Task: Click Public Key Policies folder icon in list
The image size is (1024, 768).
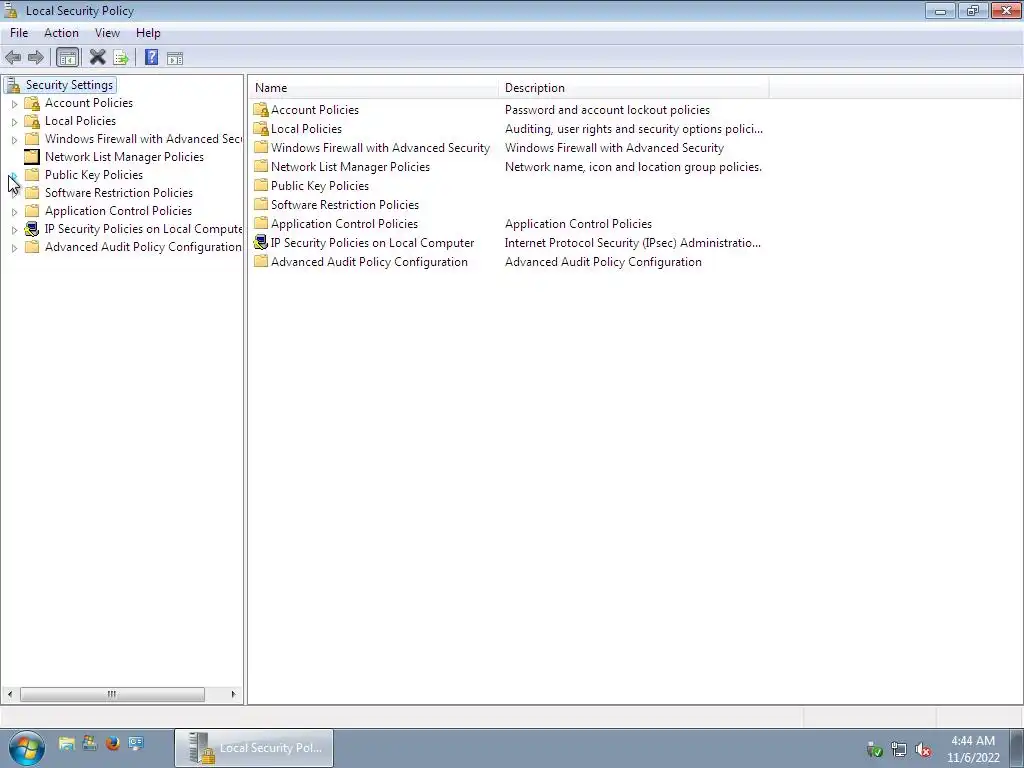Action: pyautogui.click(x=261, y=185)
